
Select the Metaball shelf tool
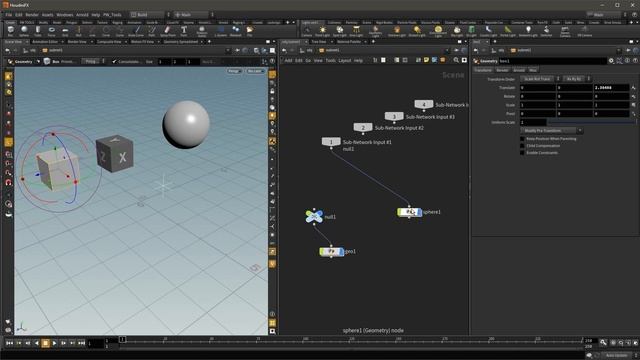(236, 31)
